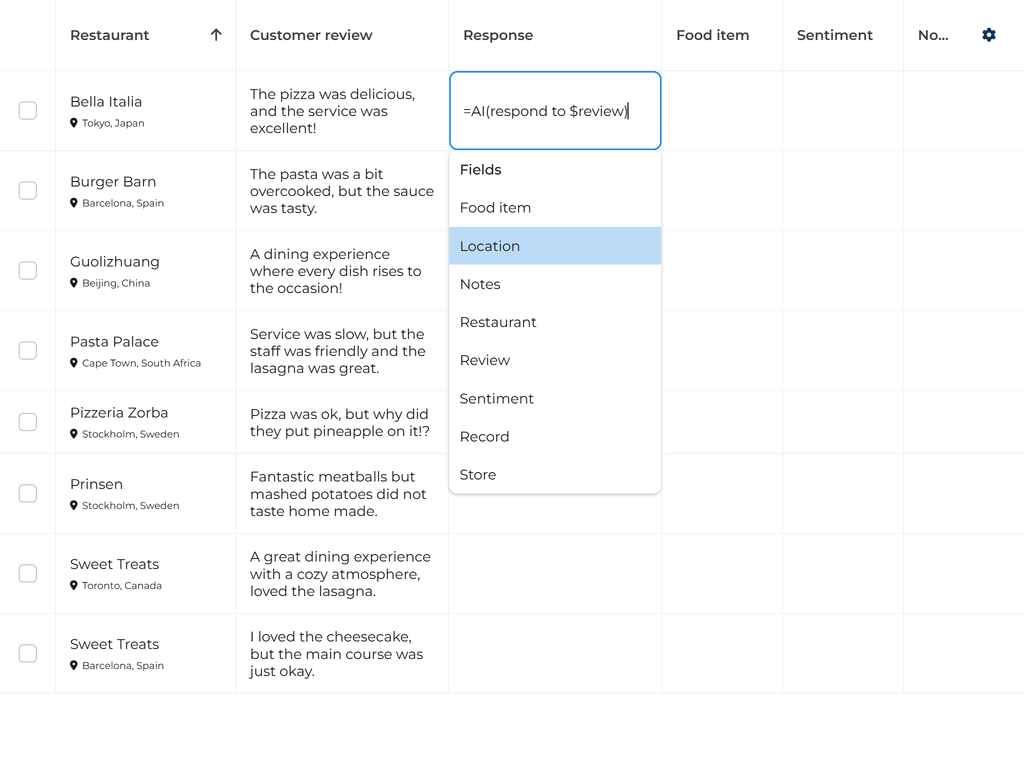Choose Sentiment in the field suggestion list
The image size is (1024, 768).
(x=496, y=398)
